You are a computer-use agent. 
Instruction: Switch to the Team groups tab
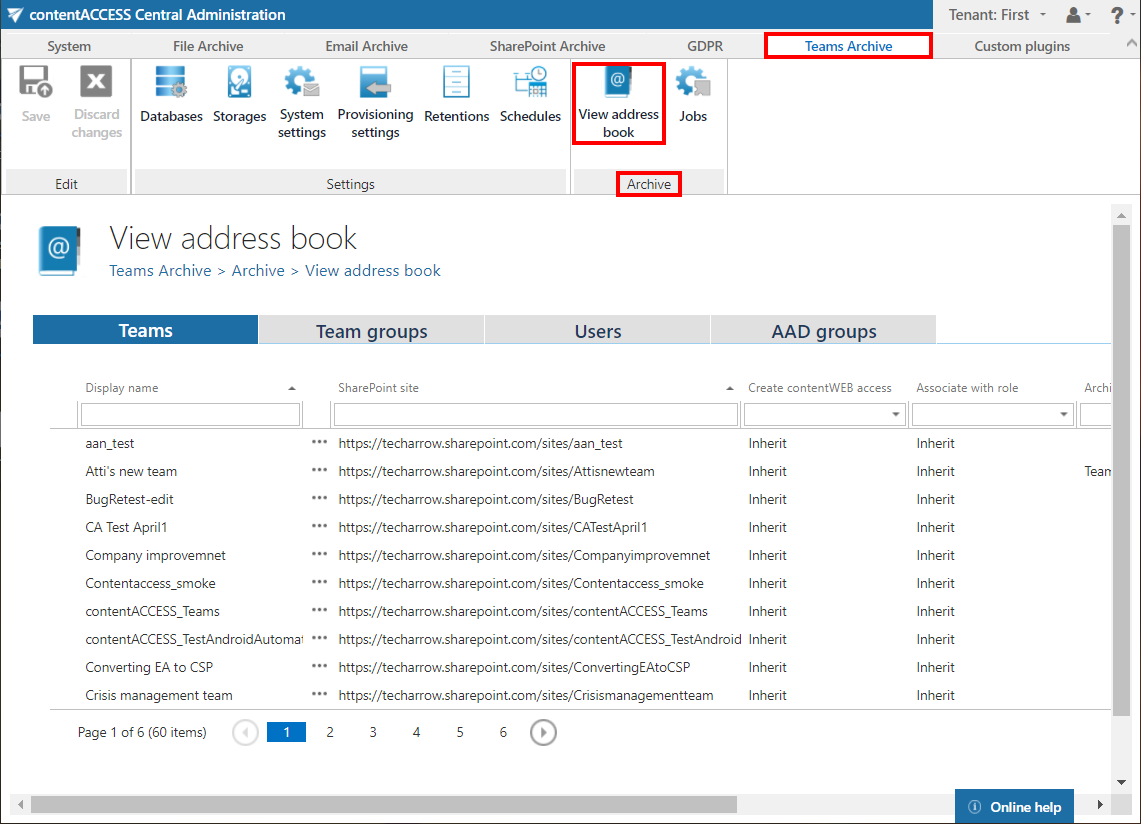[x=371, y=331]
